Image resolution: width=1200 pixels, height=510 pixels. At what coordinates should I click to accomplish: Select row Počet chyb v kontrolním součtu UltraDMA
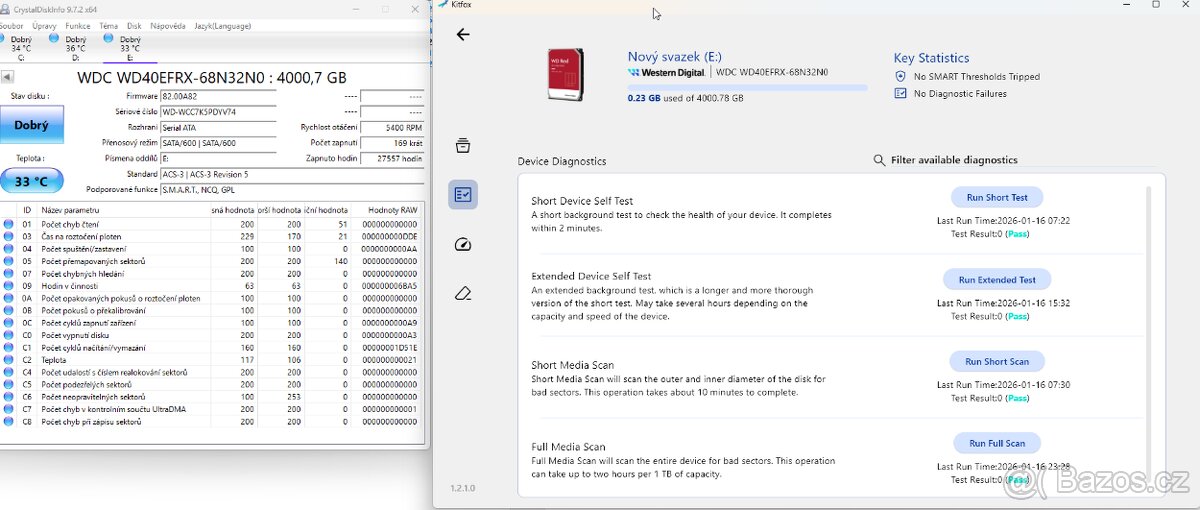(x=211, y=409)
